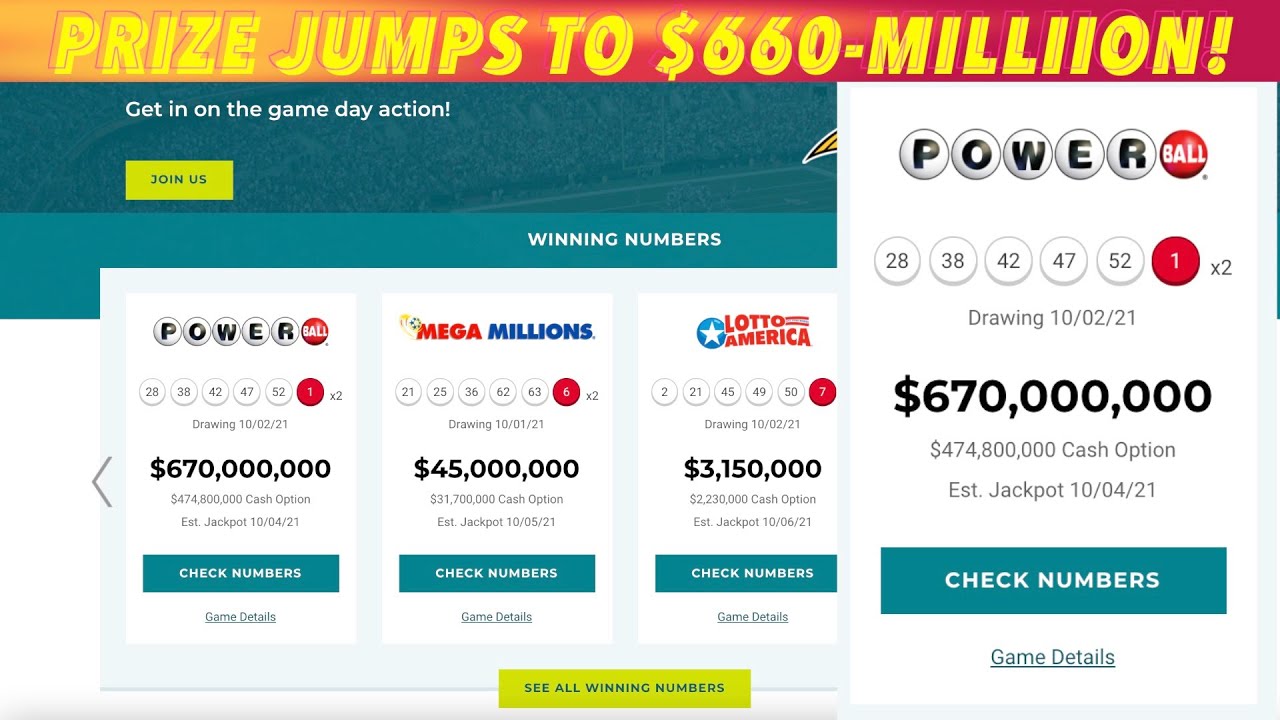Click the Lotto America logo

point(753,332)
